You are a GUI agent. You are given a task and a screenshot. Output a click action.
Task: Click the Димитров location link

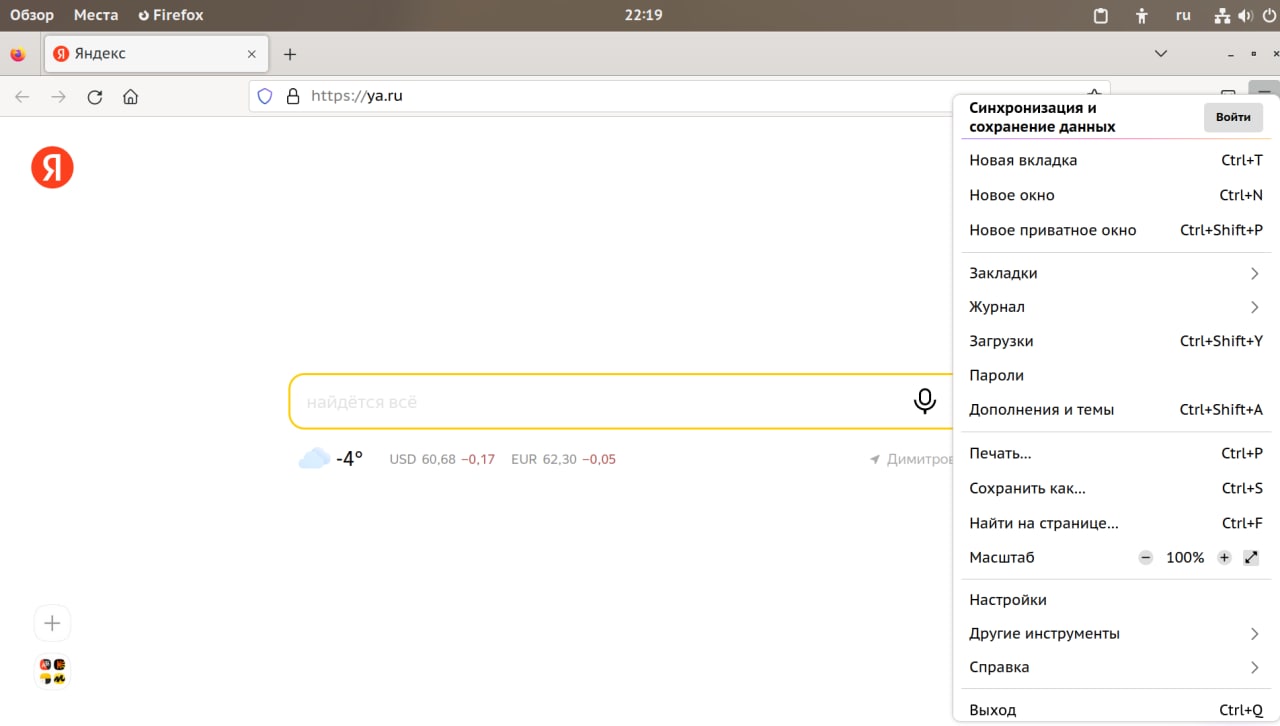pos(912,460)
